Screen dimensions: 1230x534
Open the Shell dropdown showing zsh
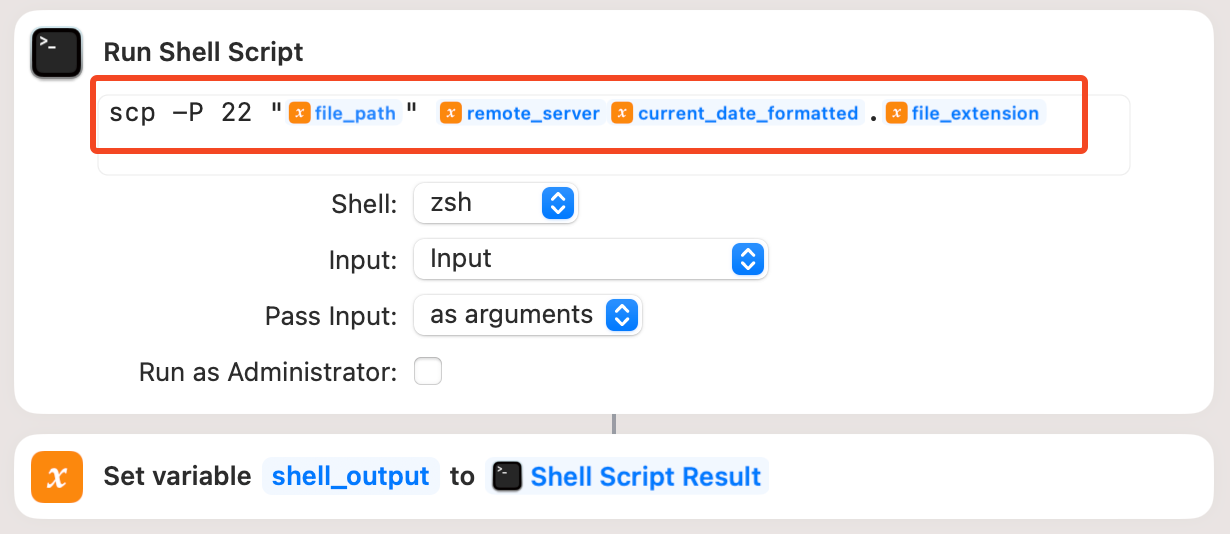495,204
